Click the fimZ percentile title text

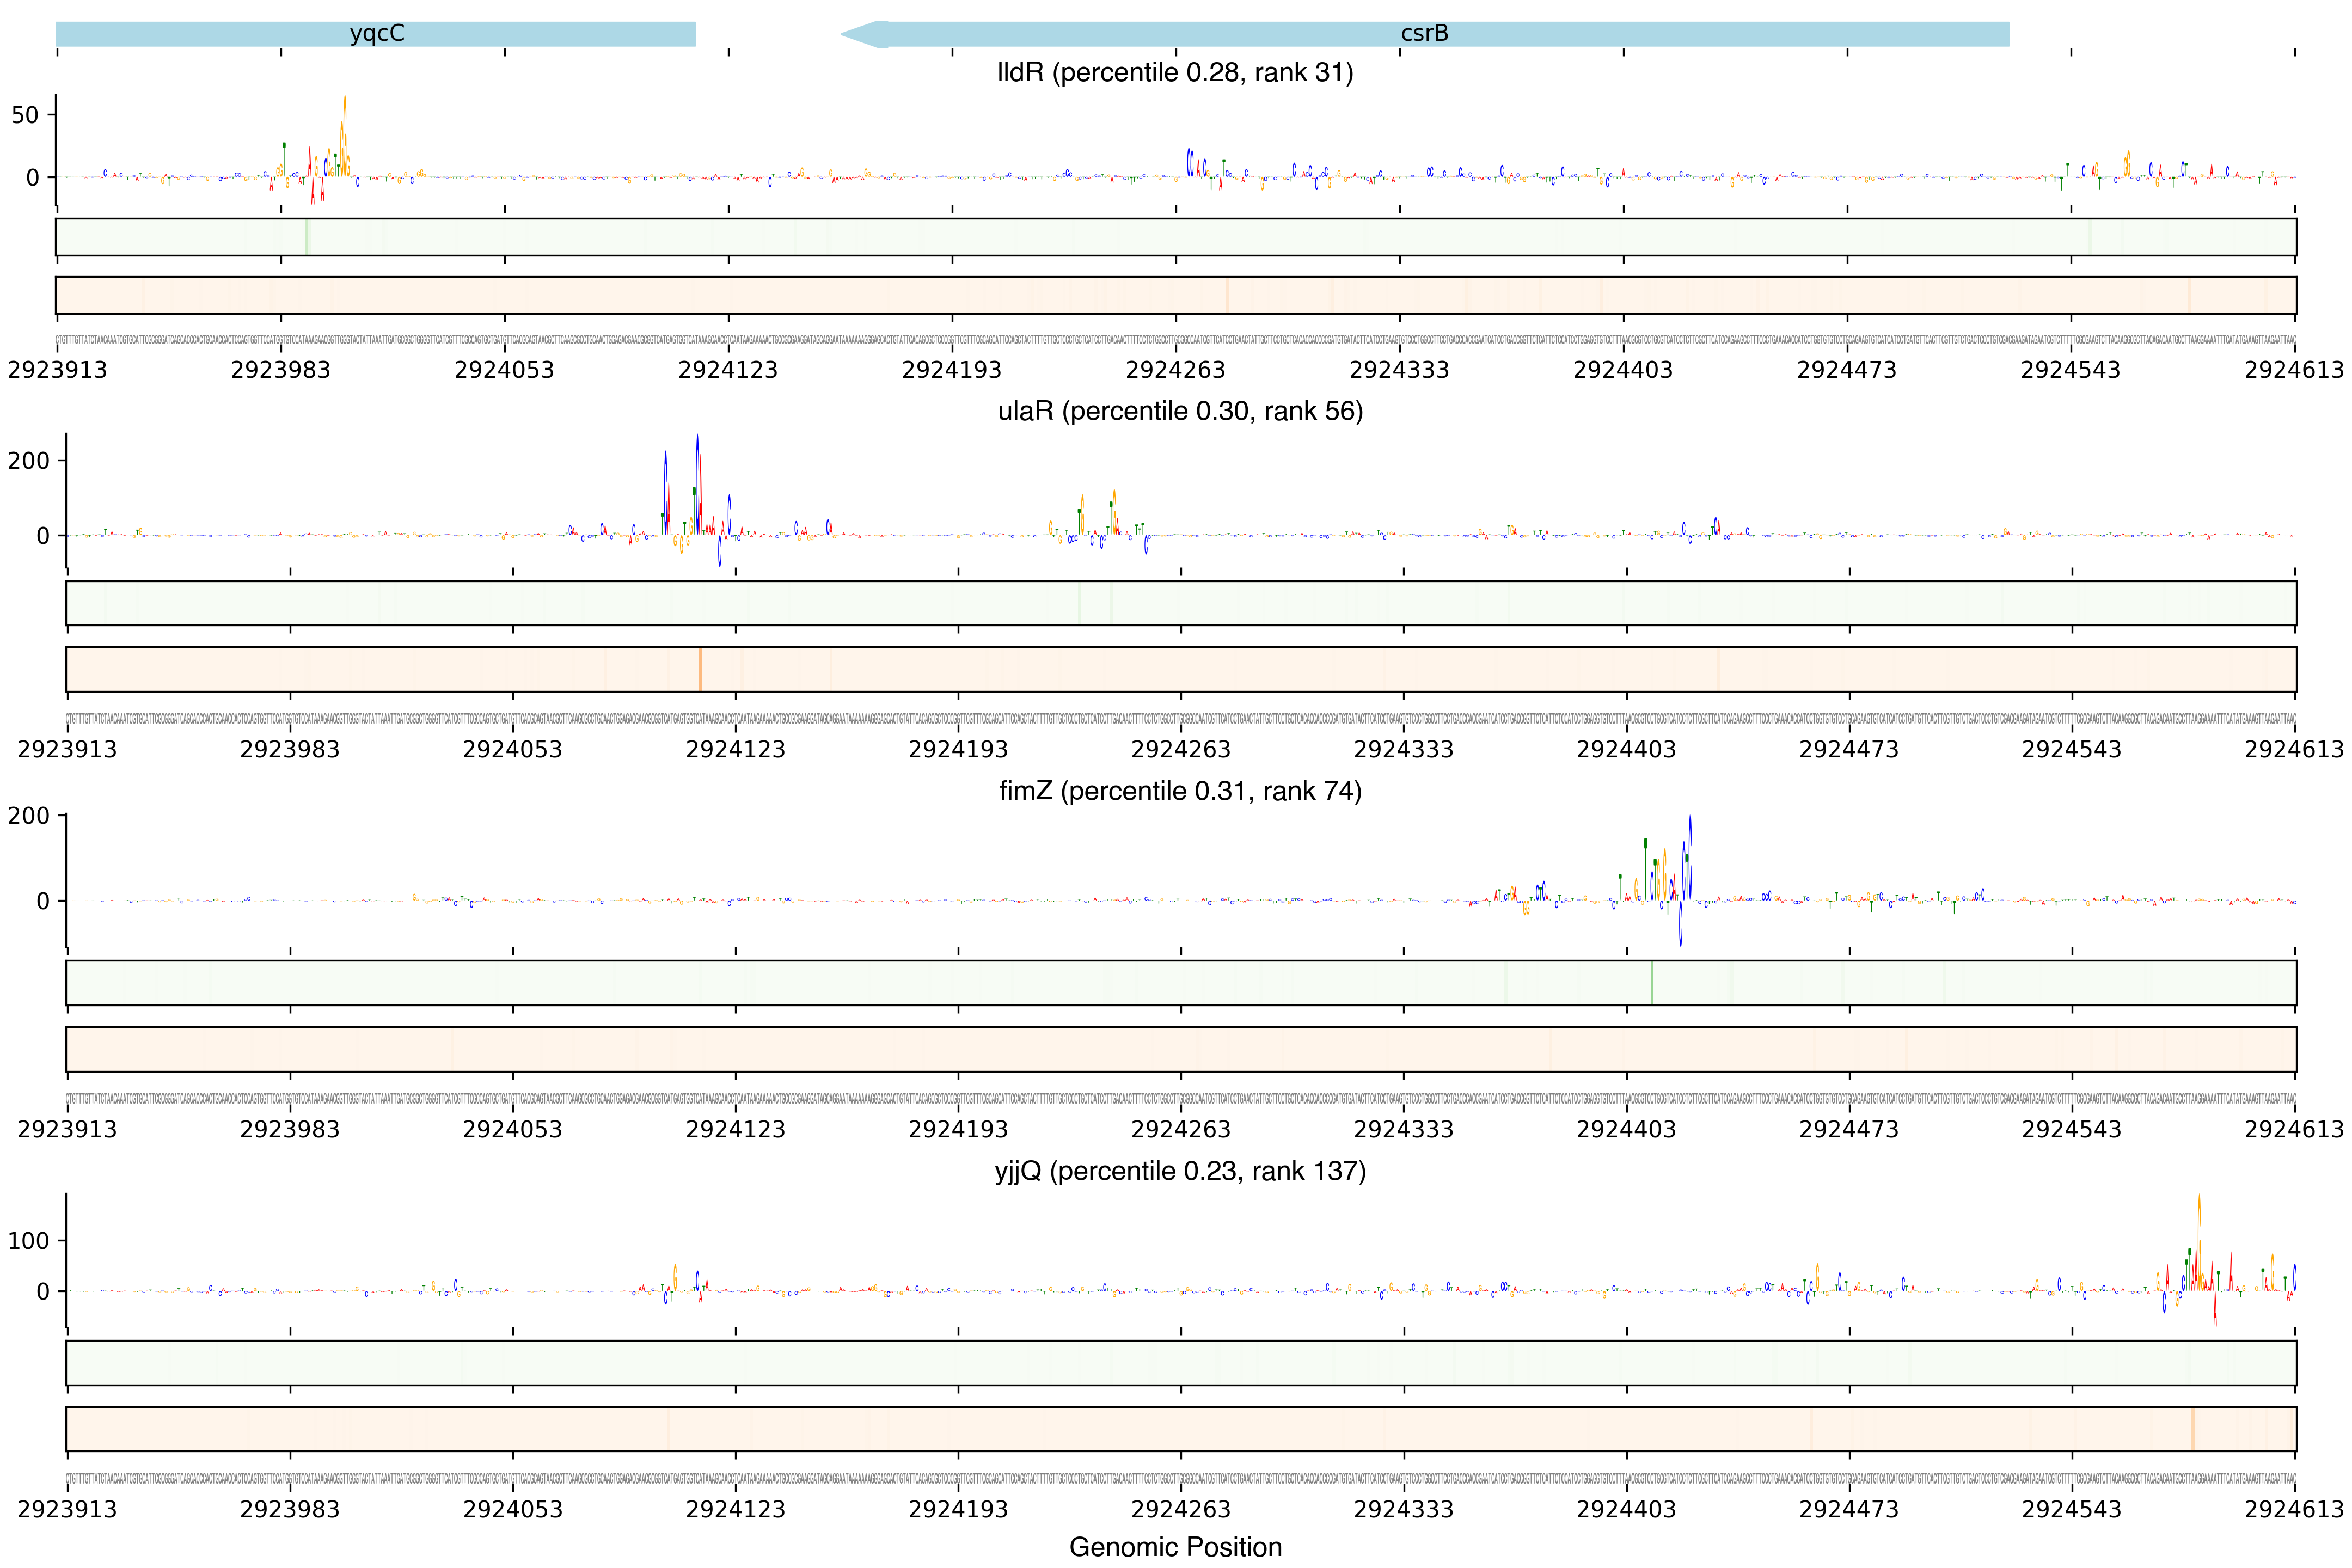tap(1180, 791)
